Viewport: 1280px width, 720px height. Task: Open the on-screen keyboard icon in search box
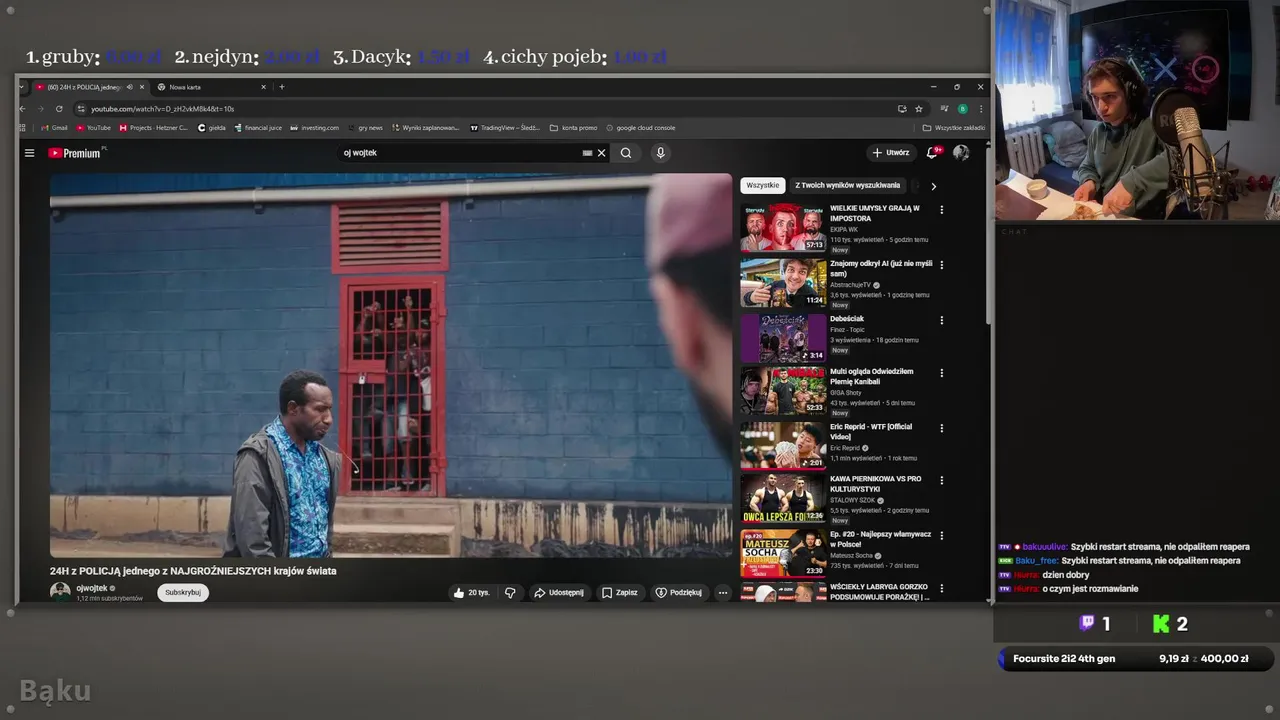tap(587, 153)
